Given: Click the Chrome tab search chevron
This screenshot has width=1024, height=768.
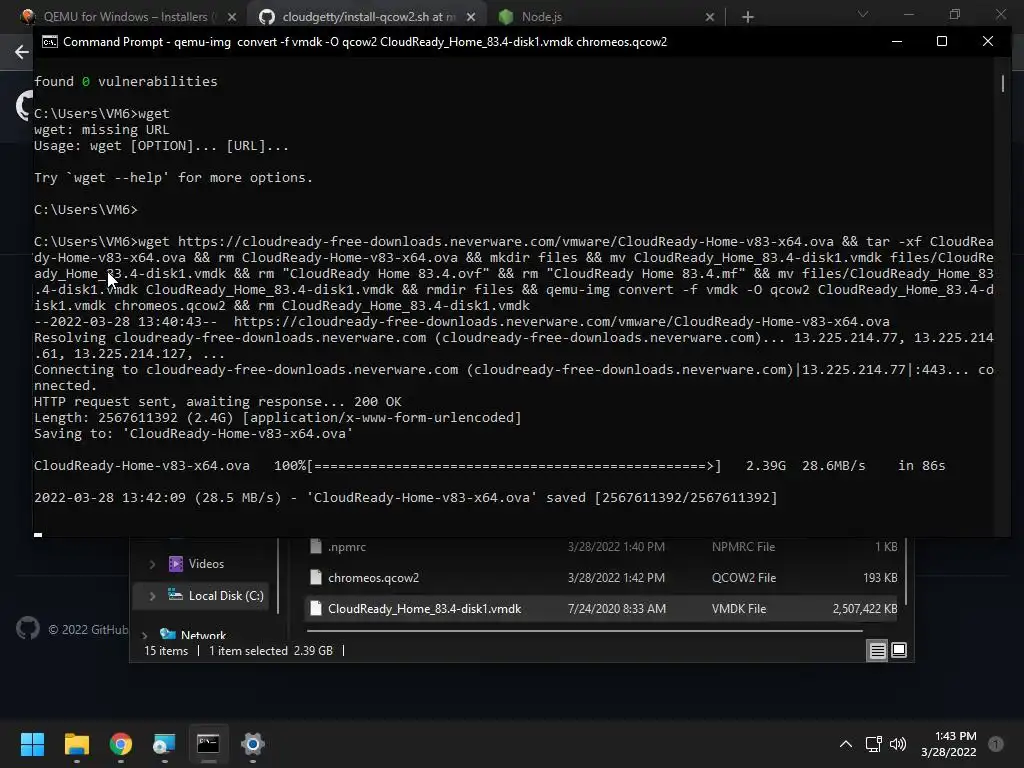Looking at the screenshot, I should tap(863, 14).
